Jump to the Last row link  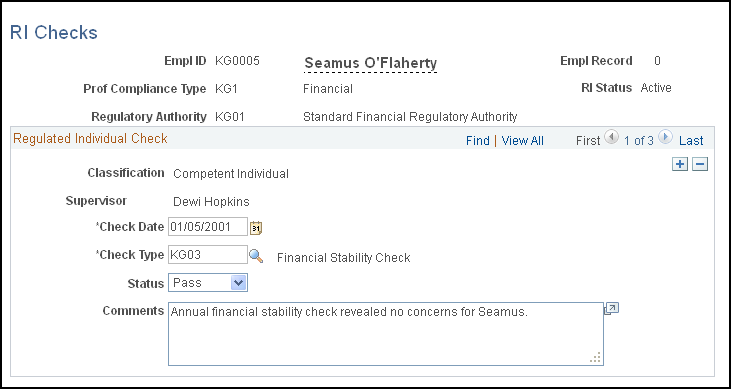click(x=691, y=141)
